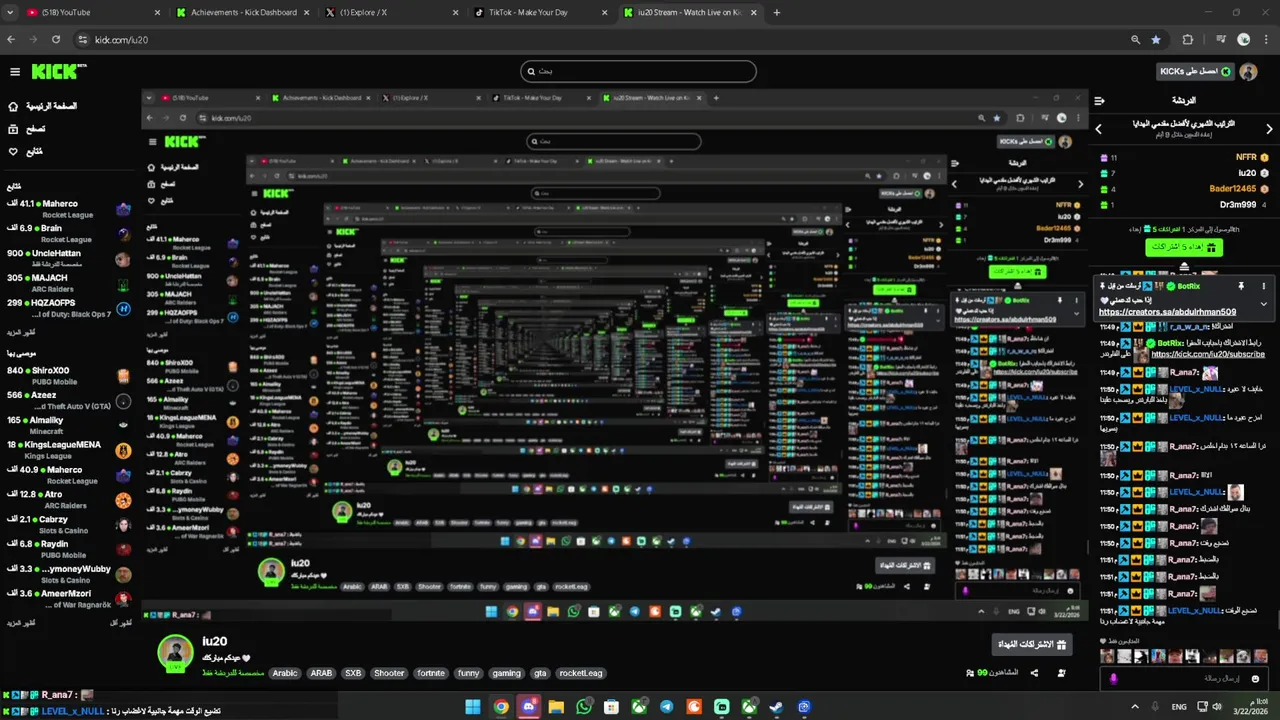The height and width of the screenshot is (720, 1280).
Task: Open KingsLeagueMENA channel
Action: point(68,450)
